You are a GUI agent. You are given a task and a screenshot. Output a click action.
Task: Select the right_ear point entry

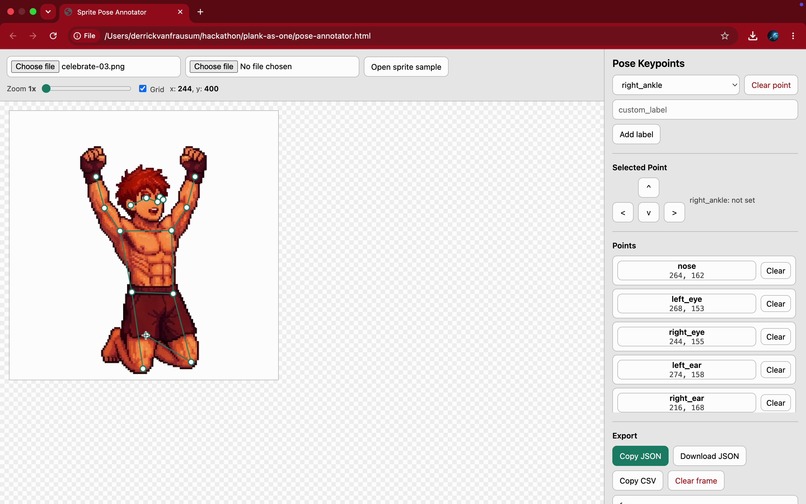(686, 402)
